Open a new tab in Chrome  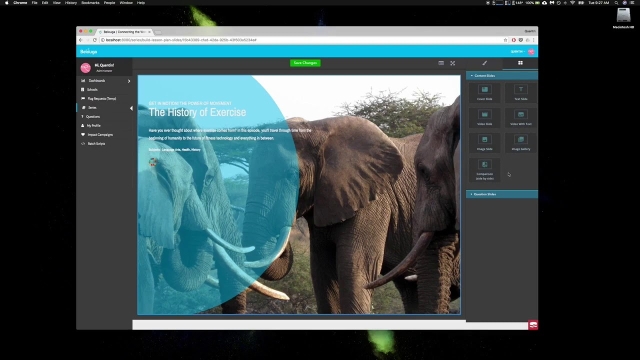pyautogui.click(x=158, y=32)
